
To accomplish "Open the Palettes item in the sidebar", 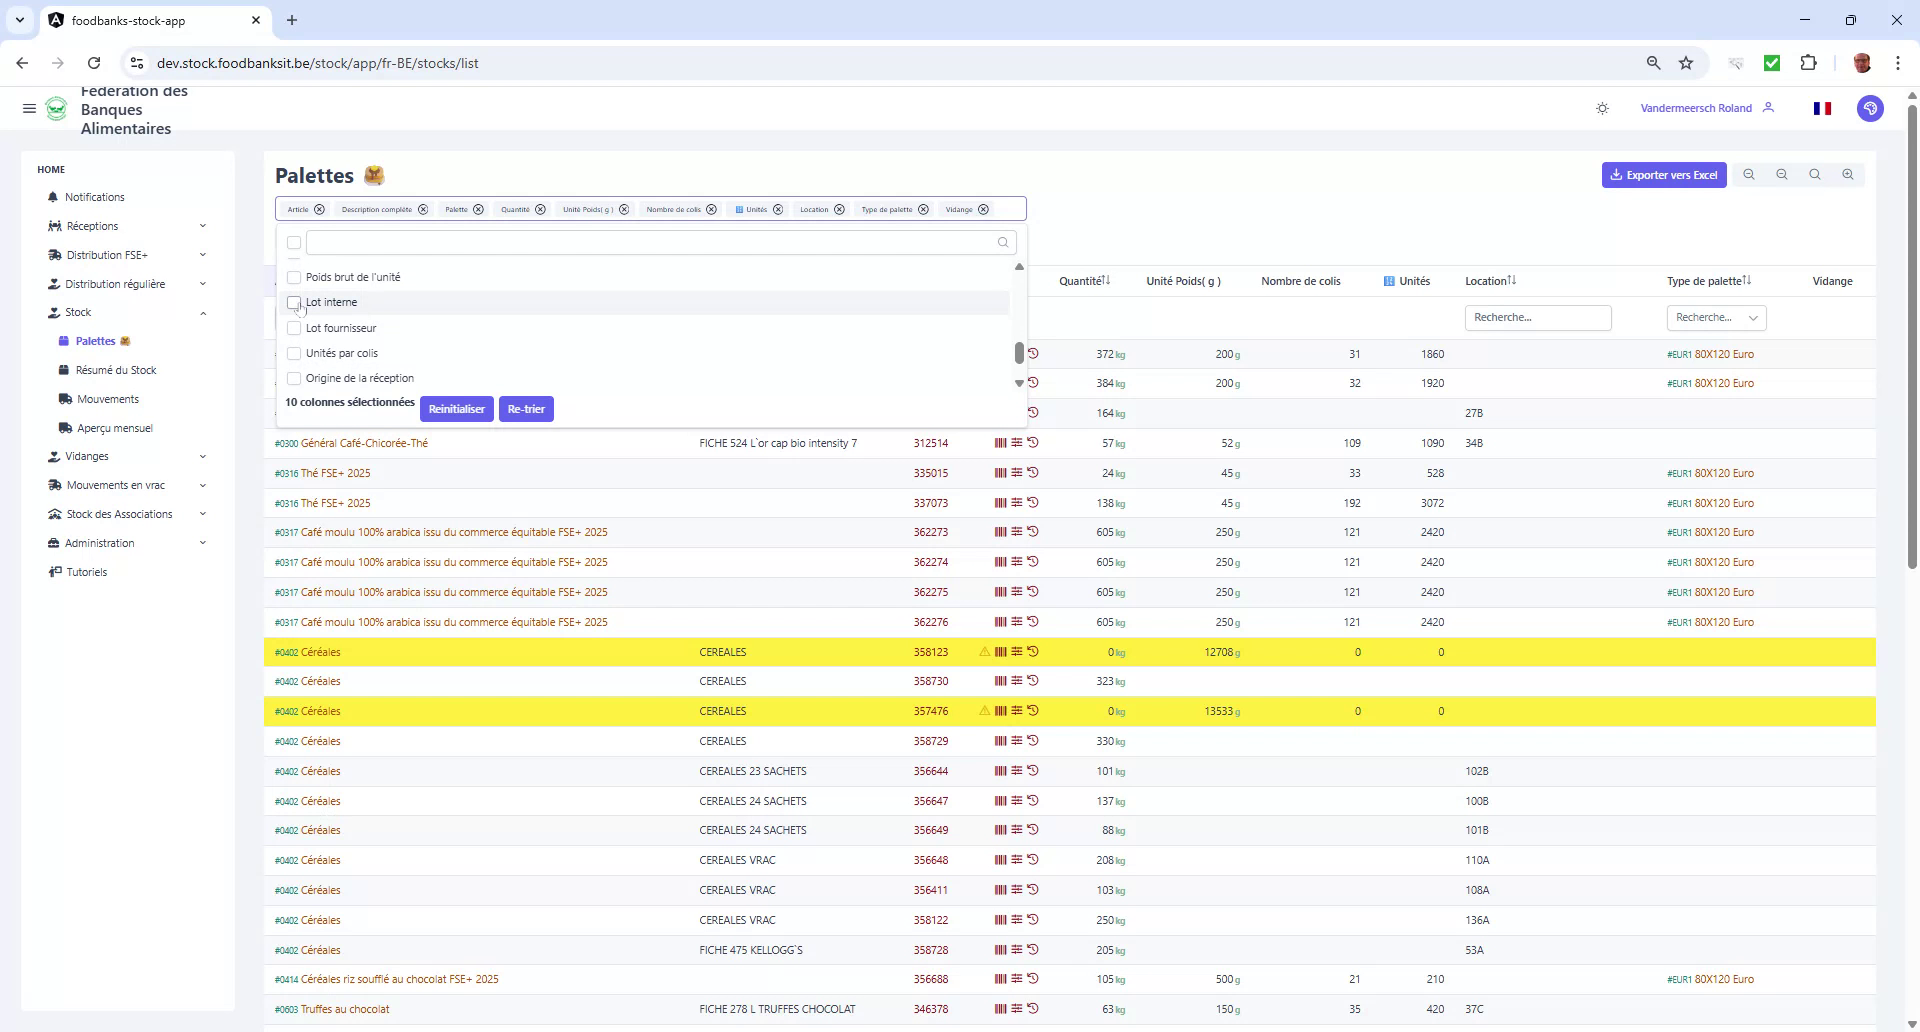I will 94,341.
